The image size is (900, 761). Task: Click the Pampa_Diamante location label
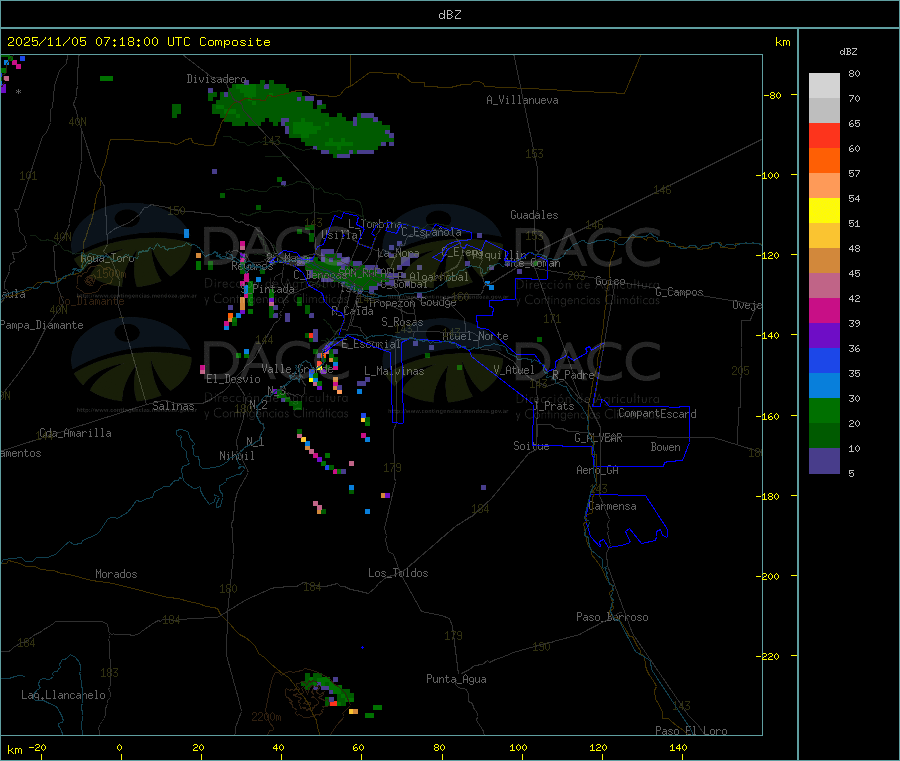[41, 325]
